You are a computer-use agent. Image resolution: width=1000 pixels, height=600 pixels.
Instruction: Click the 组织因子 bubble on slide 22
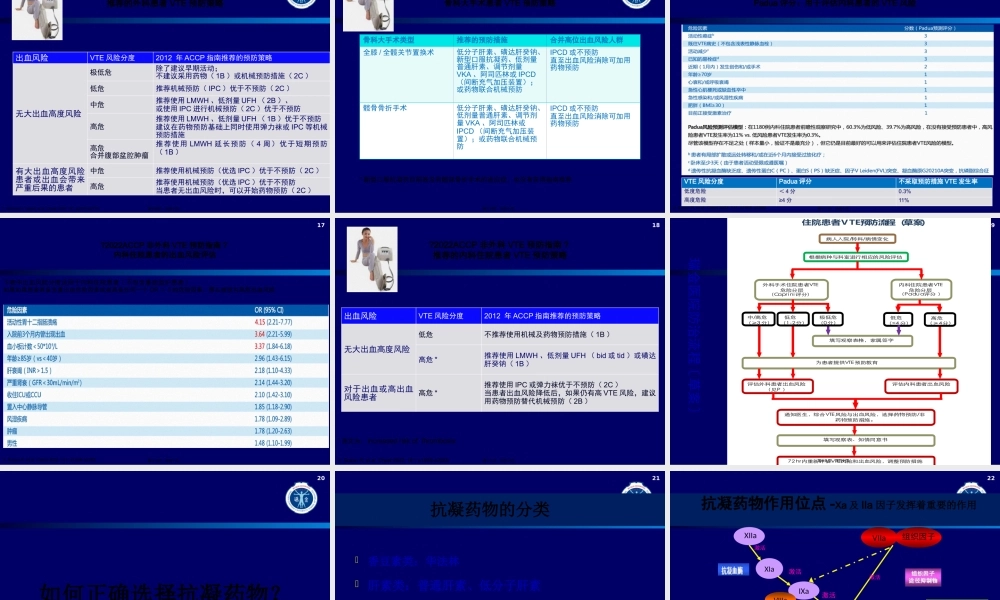click(x=919, y=537)
